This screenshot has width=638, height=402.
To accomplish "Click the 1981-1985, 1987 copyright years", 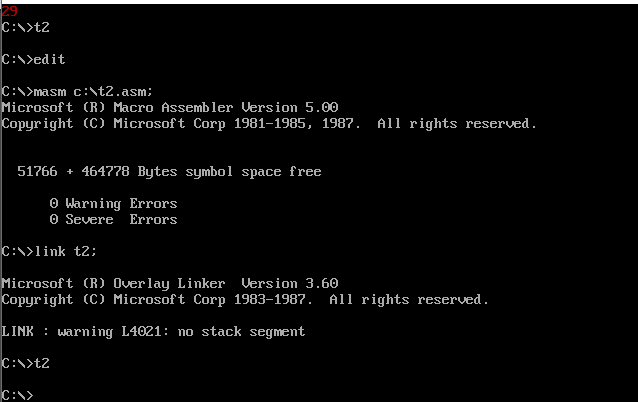I will [x=285, y=123].
